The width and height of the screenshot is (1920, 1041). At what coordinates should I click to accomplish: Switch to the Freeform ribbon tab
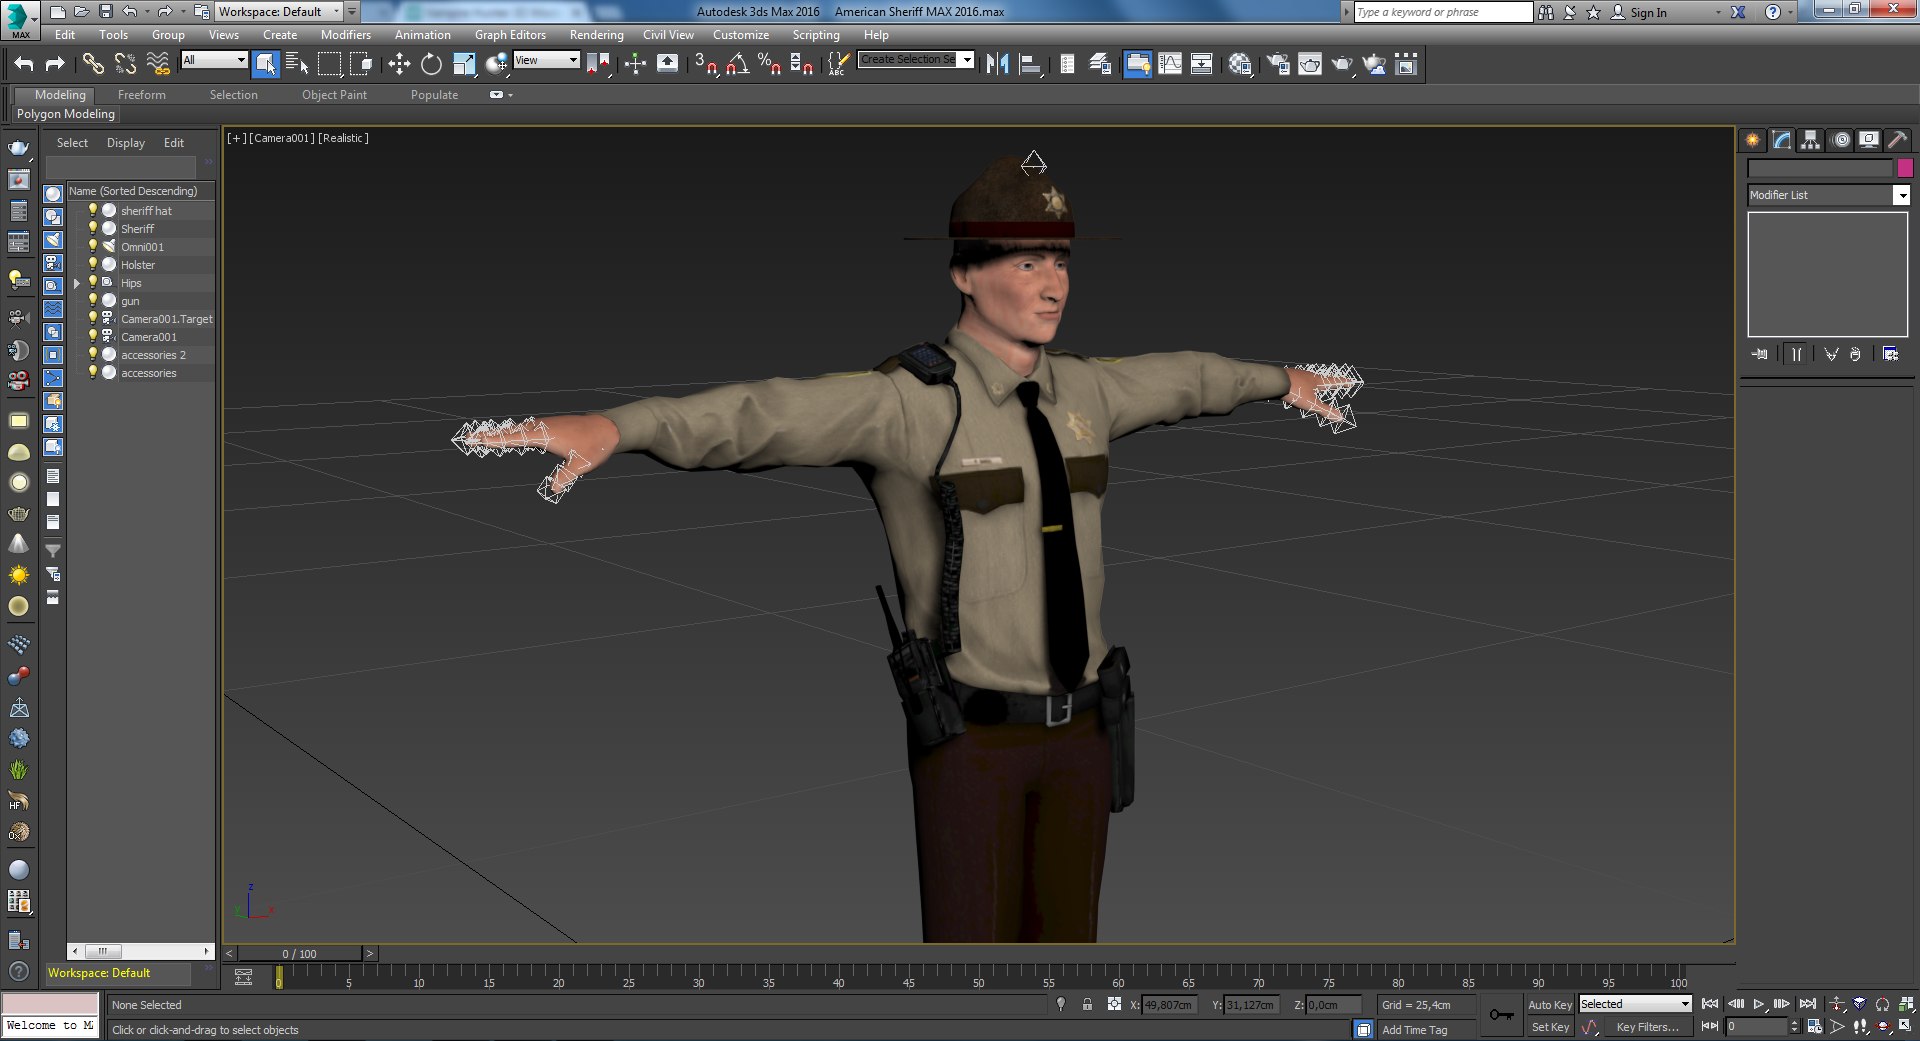[142, 95]
